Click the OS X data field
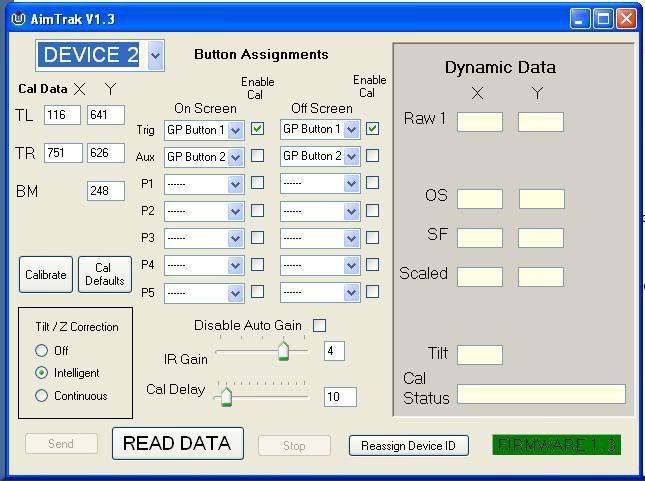The height and width of the screenshot is (481, 645). tap(480, 199)
